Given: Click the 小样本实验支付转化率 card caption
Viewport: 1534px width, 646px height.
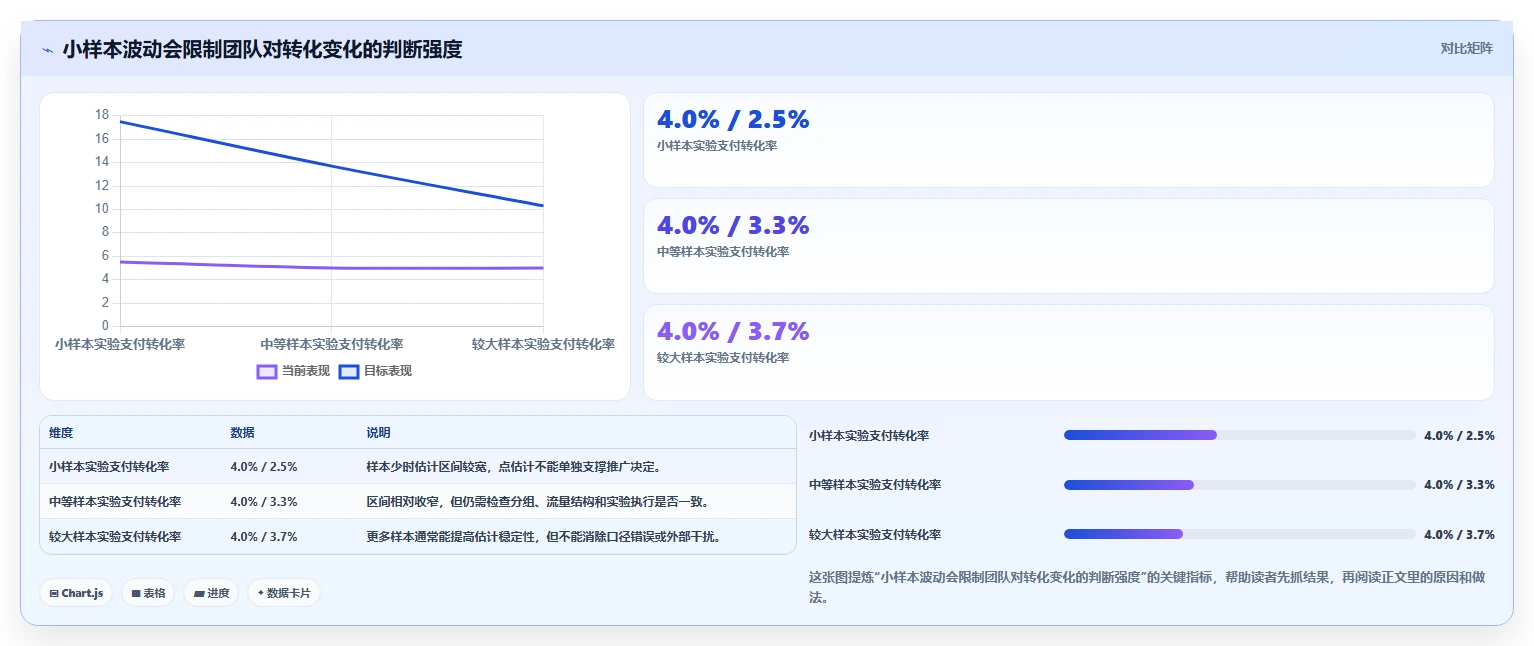Looking at the screenshot, I should click(717, 146).
